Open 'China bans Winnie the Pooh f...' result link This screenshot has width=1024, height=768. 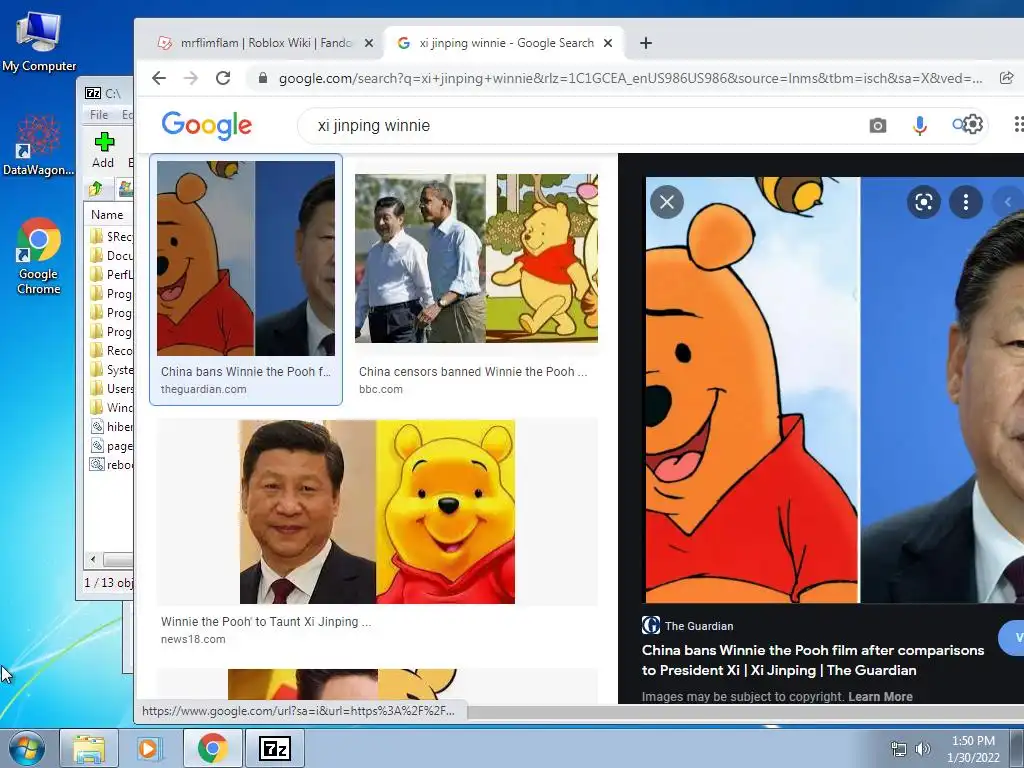point(246,372)
